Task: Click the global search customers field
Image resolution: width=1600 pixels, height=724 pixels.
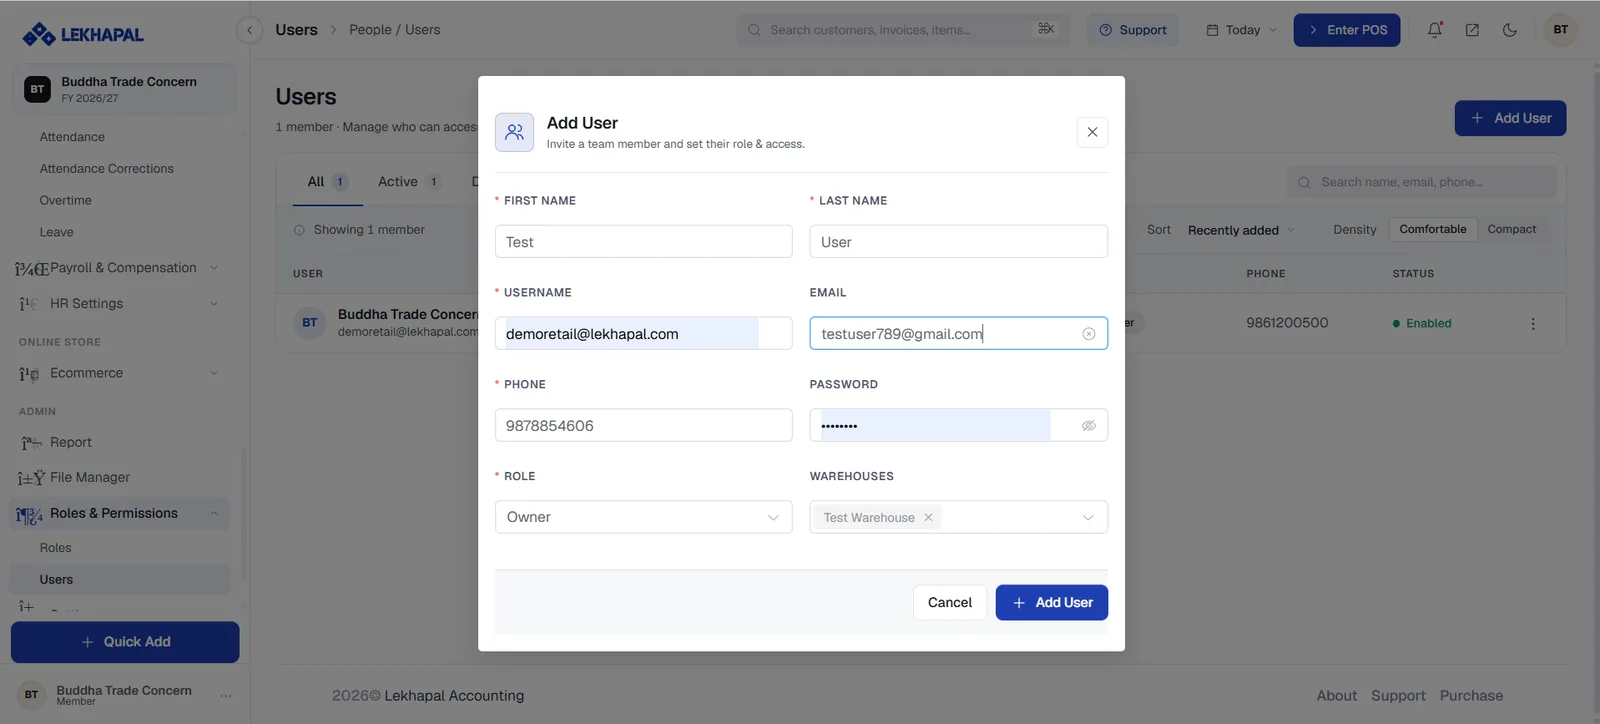Action: [x=903, y=30]
